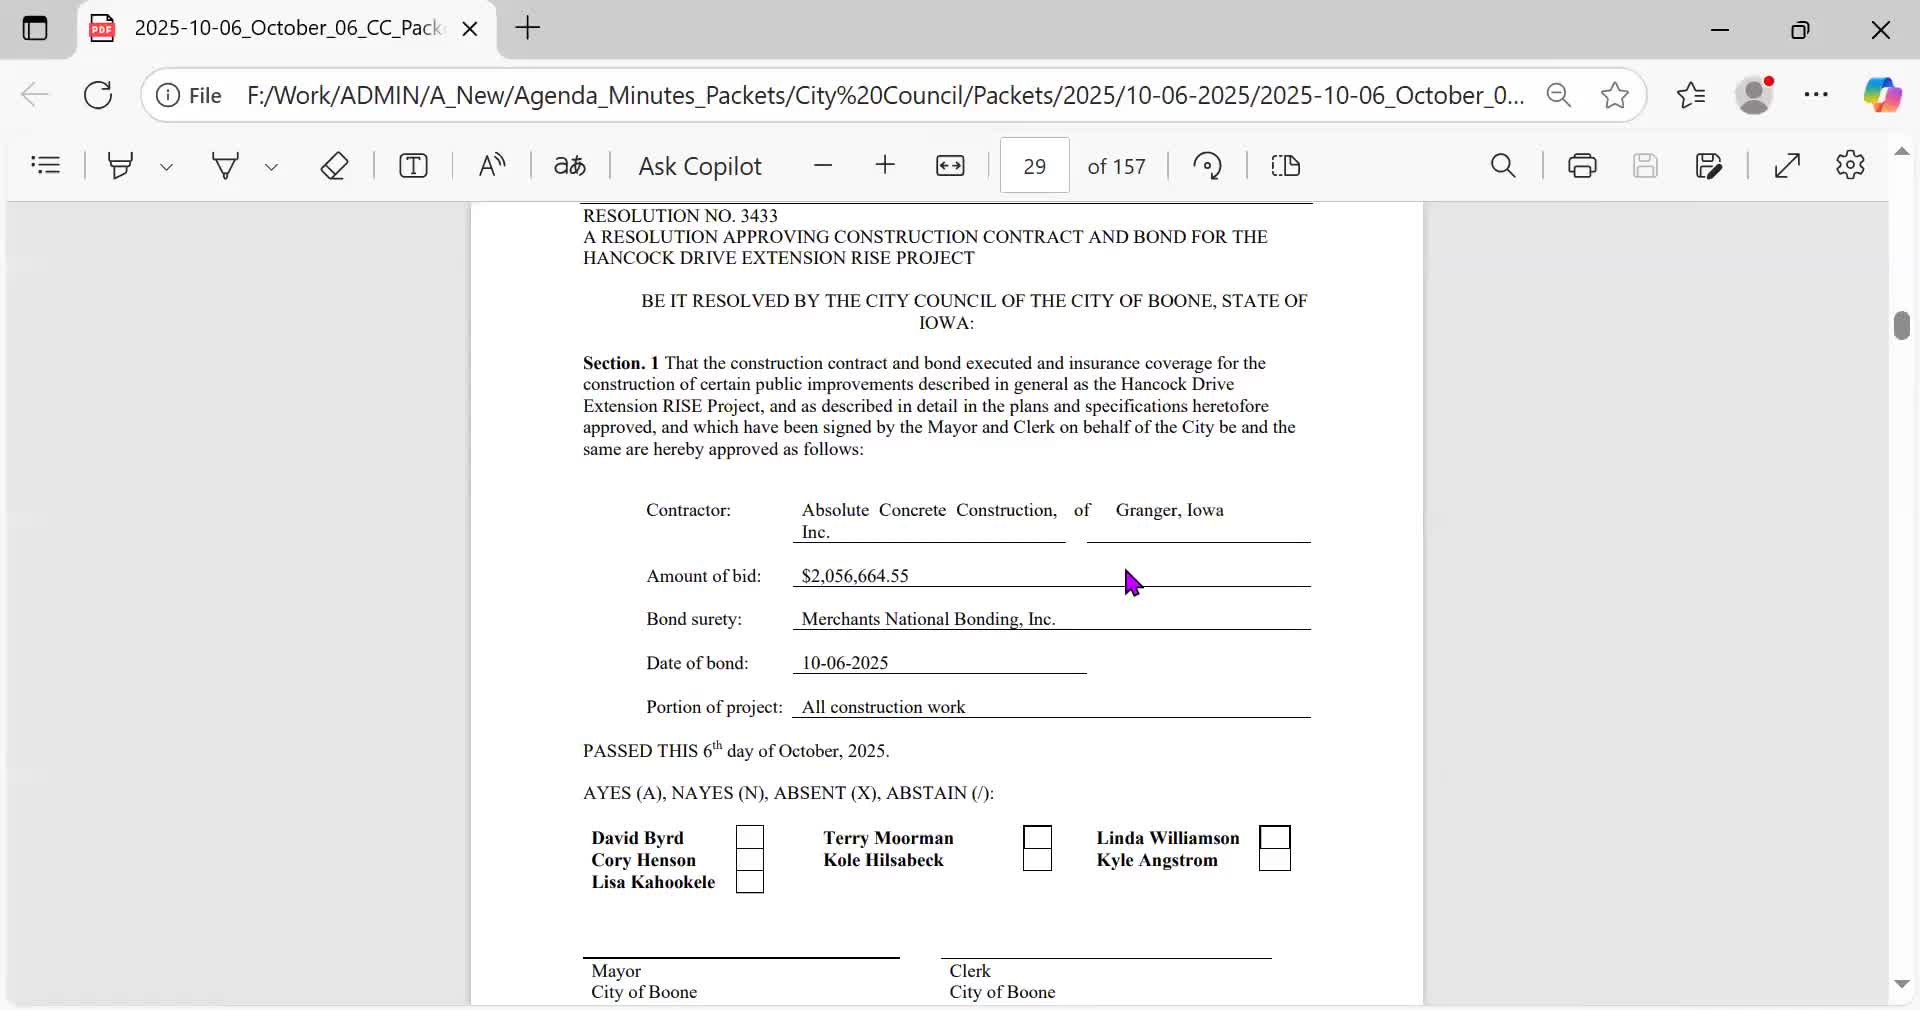Check the box beside Terry Moorman

[x=1038, y=837]
